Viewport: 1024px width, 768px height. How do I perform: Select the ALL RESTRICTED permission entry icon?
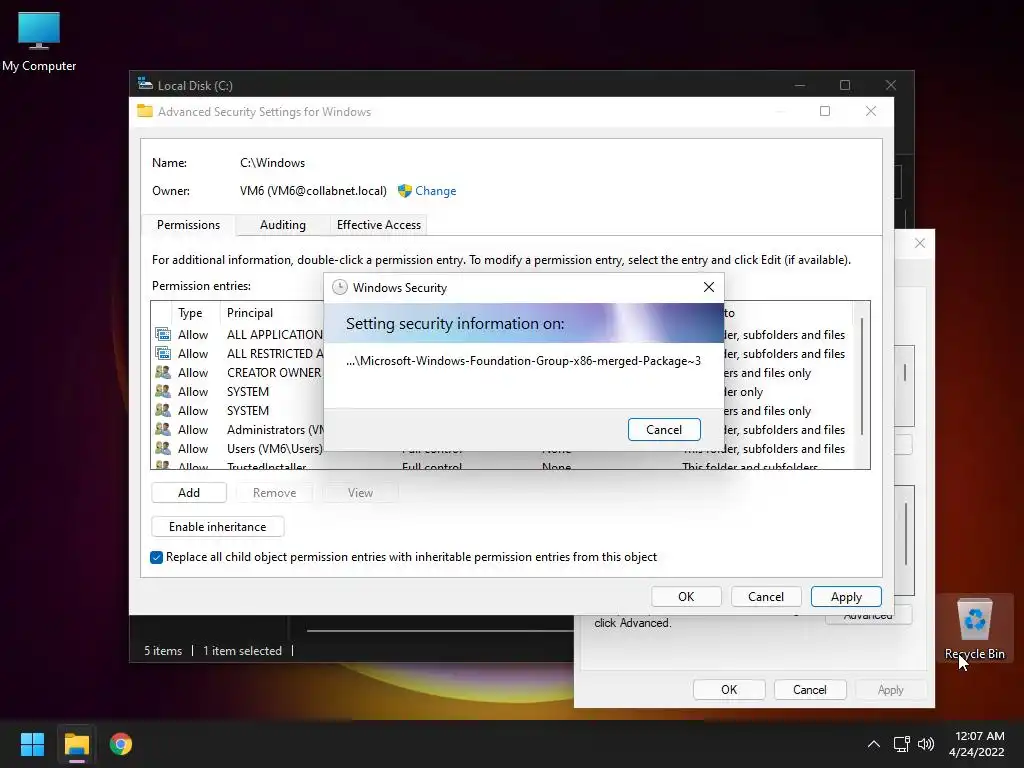(x=163, y=353)
